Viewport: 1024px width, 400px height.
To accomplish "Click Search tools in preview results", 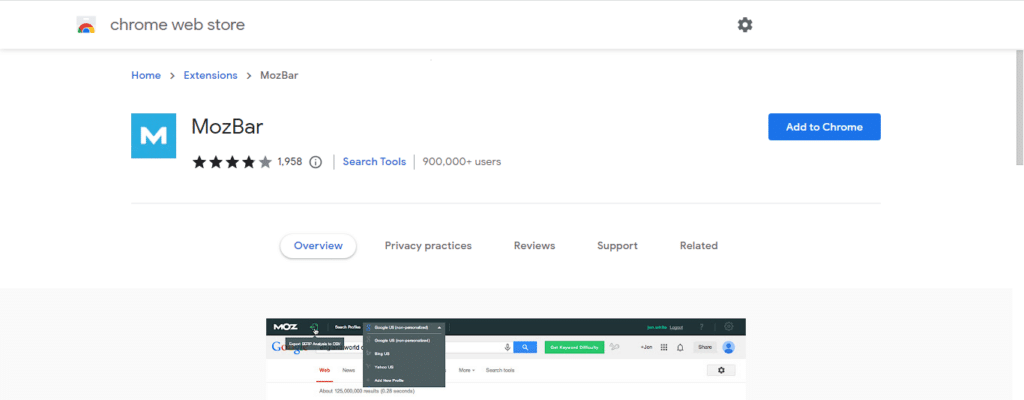I will coord(500,370).
